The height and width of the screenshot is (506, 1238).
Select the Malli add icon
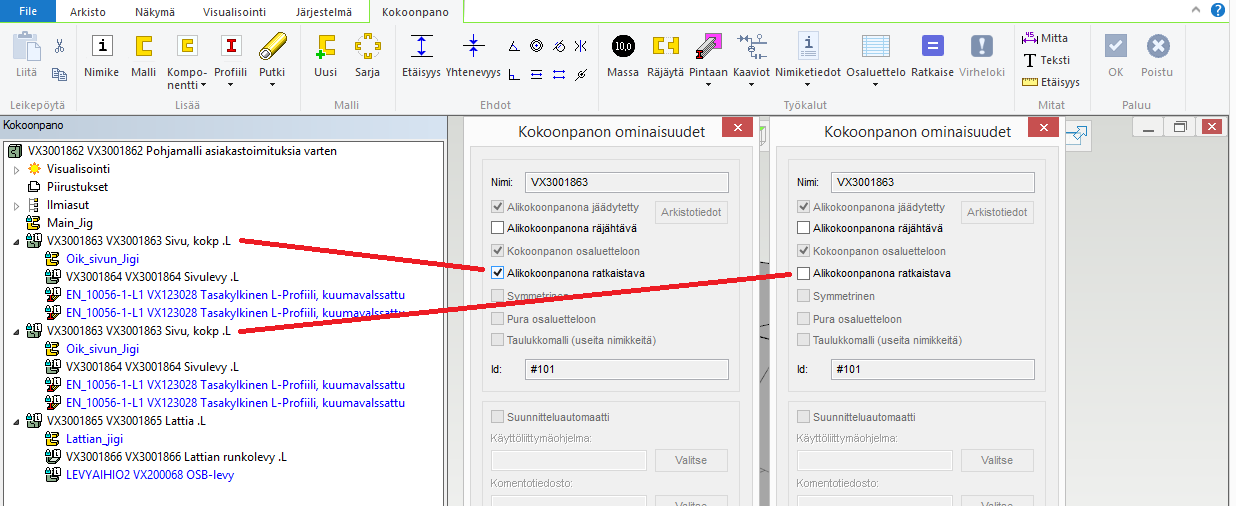pos(144,46)
